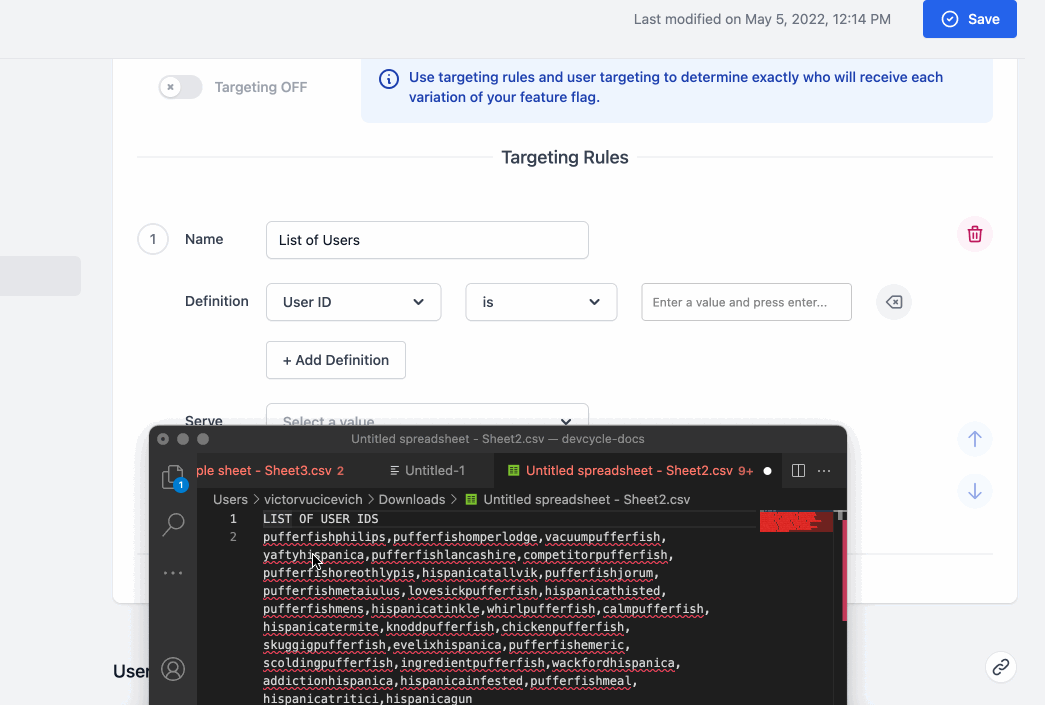Screen dimensions: 1045x705
Task: Open the User ID definition dropdown
Action: pyautogui.click(x=353, y=302)
